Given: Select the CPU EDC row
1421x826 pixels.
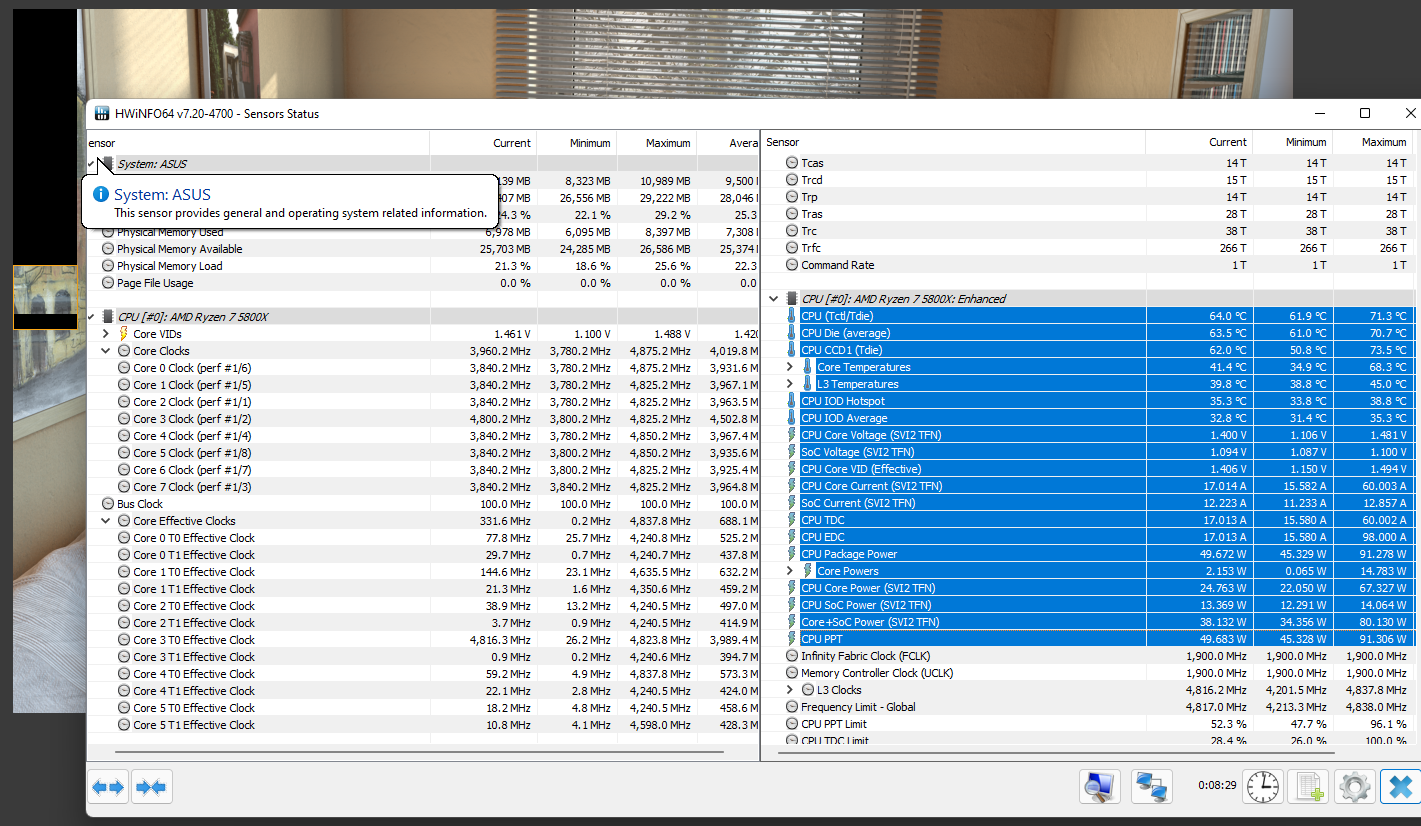Looking at the screenshot, I should click(x=1090, y=537).
